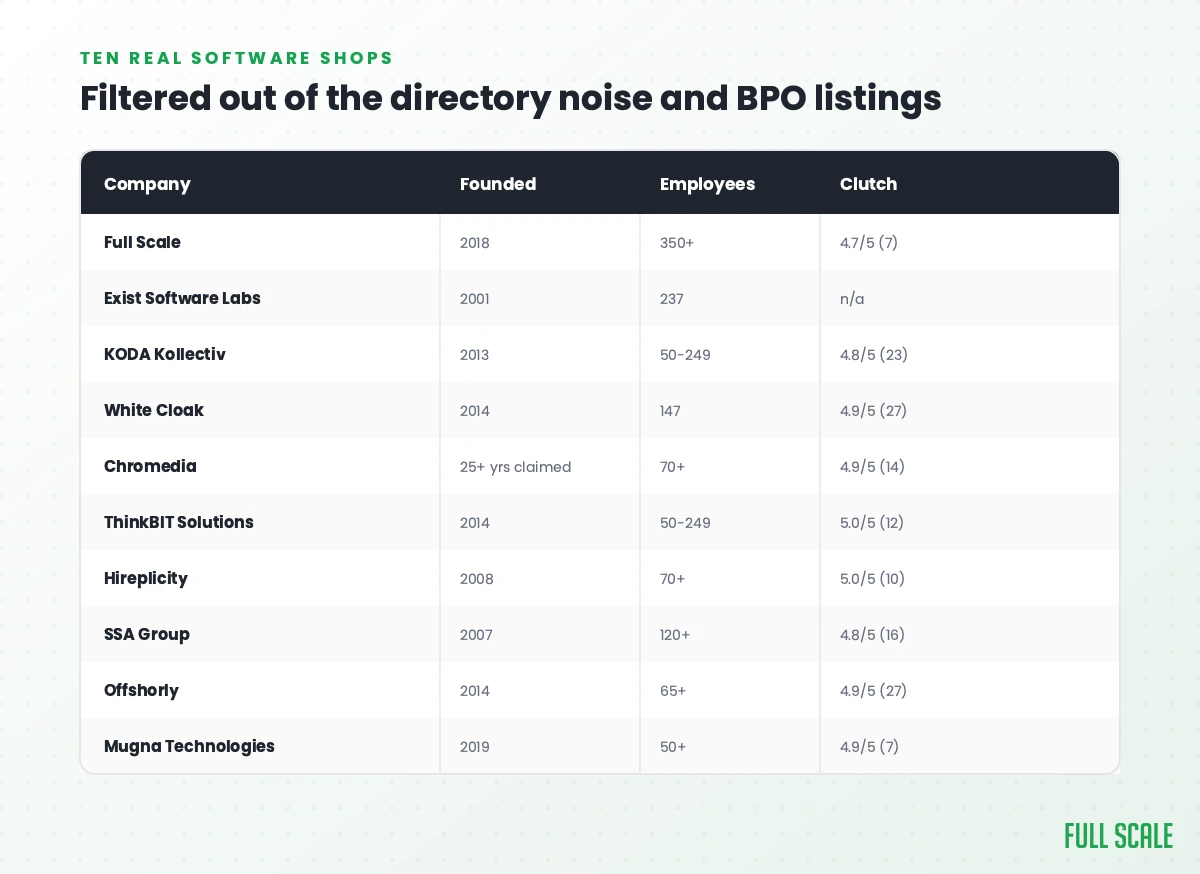This screenshot has width=1200, height=874.
Task: Click the 5.0/5 (12) Clutch rating
Action: (872, 522)
